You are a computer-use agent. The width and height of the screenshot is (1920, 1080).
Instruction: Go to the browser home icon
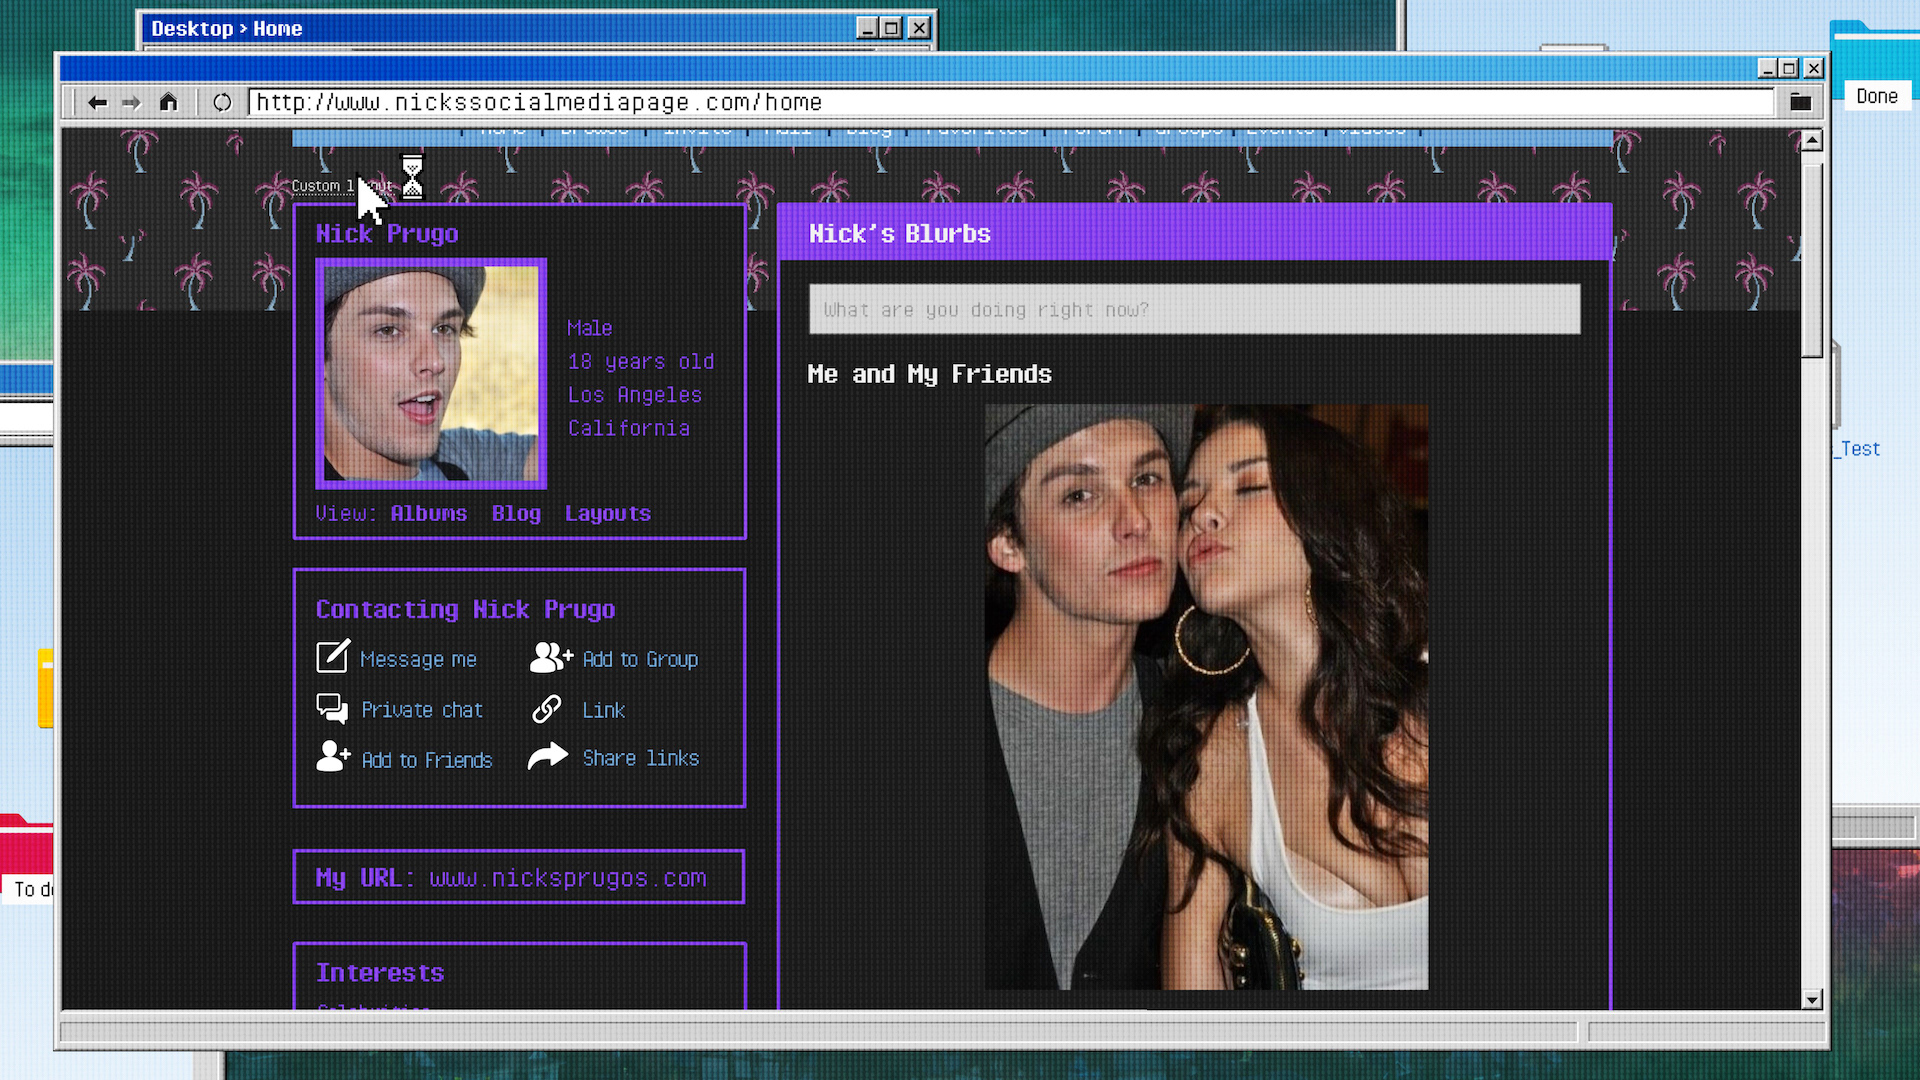pos(168,101)
